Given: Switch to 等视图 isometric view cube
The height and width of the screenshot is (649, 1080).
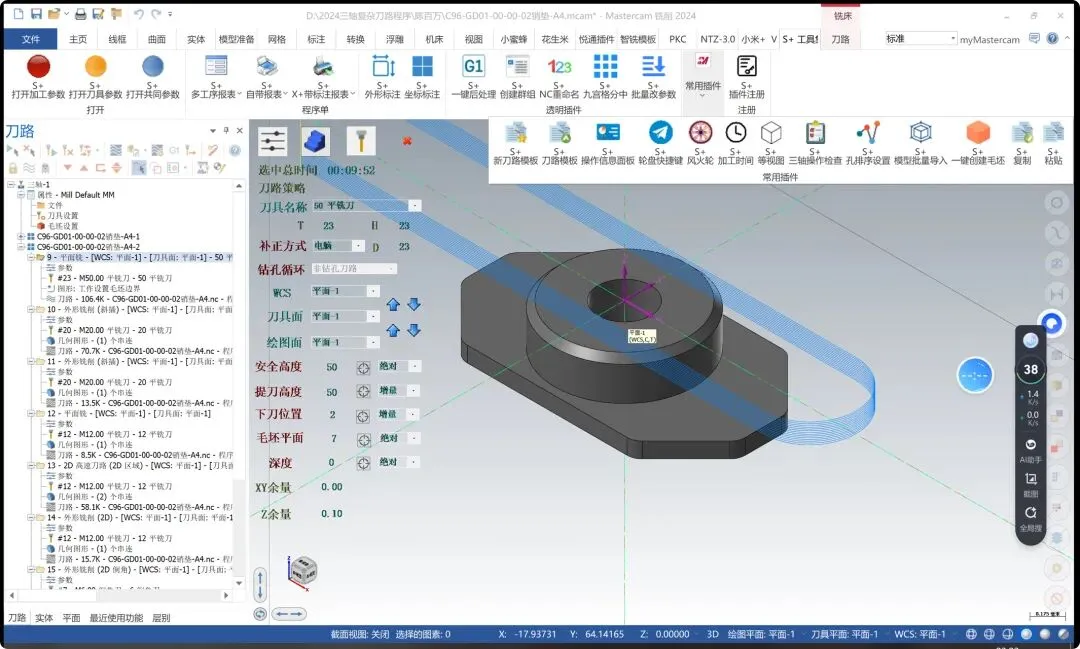Looking at the screenshot, I should (771, 132).
